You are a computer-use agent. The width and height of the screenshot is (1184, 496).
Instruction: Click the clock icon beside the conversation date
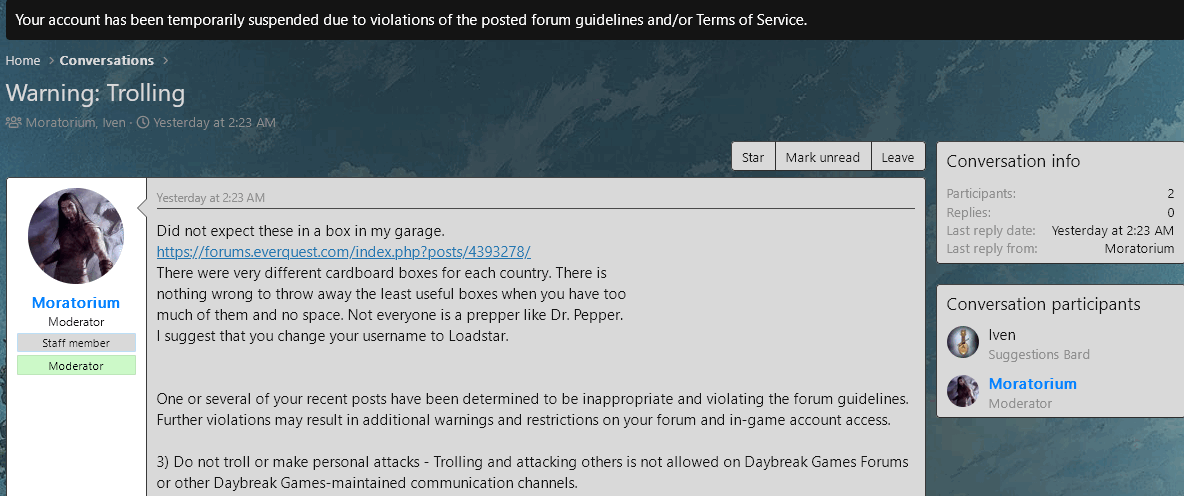(x=143, y=123)
